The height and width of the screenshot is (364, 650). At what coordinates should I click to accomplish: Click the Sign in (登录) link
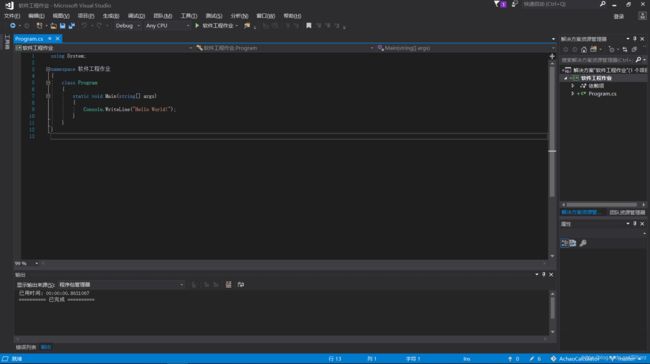618,16
